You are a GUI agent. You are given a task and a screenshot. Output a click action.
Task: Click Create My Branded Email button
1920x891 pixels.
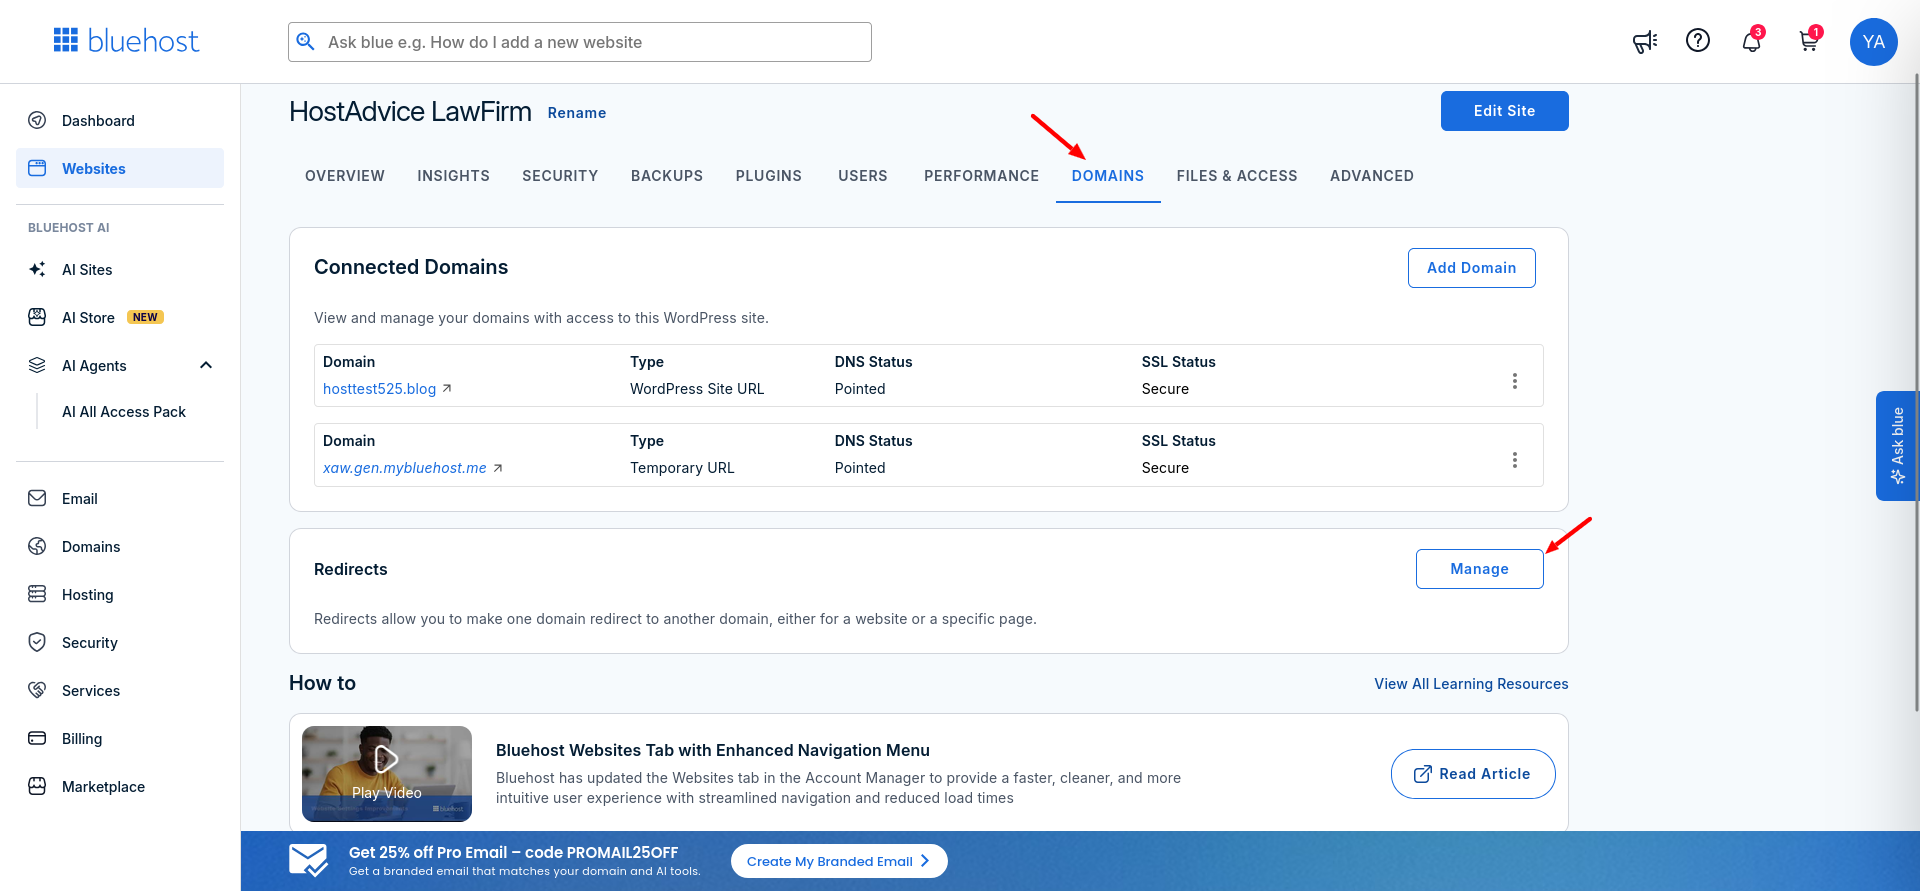[839, 861]
